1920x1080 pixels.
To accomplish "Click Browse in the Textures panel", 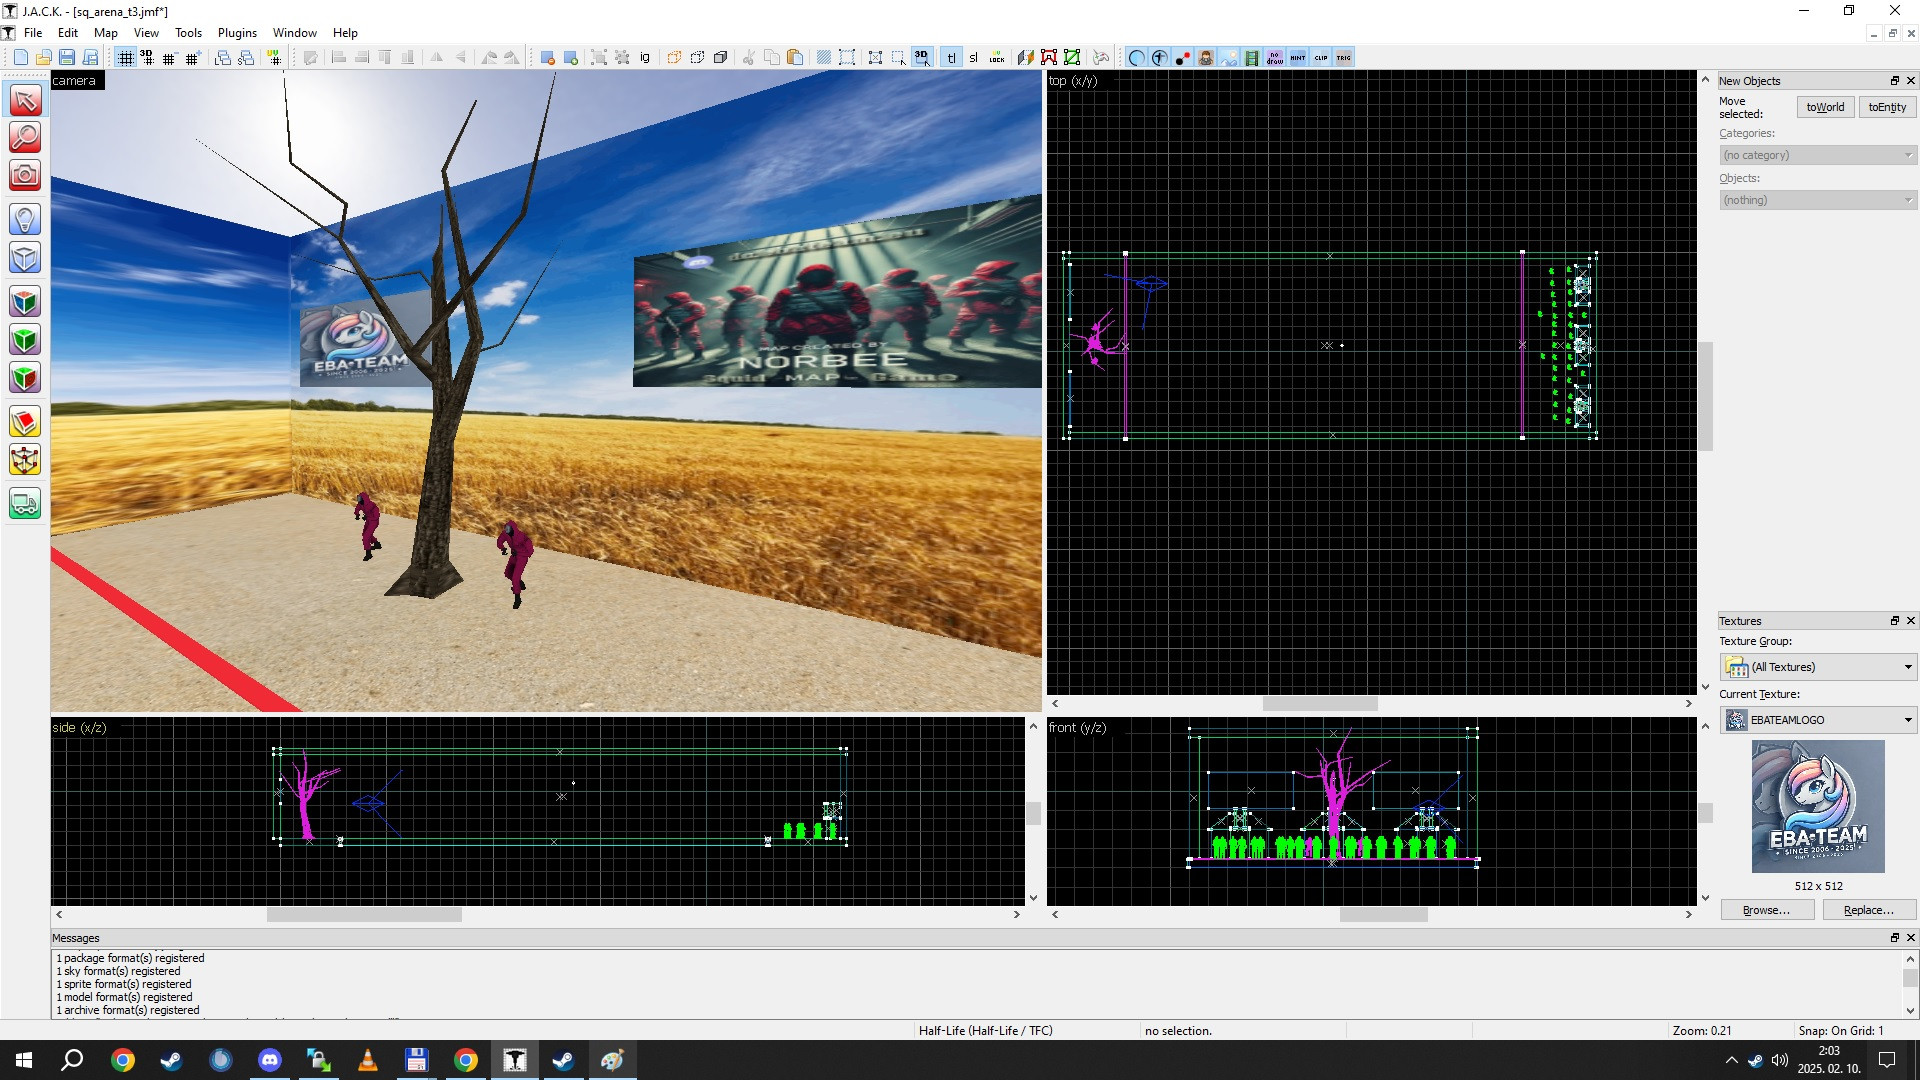I will tap(1766, 910).
